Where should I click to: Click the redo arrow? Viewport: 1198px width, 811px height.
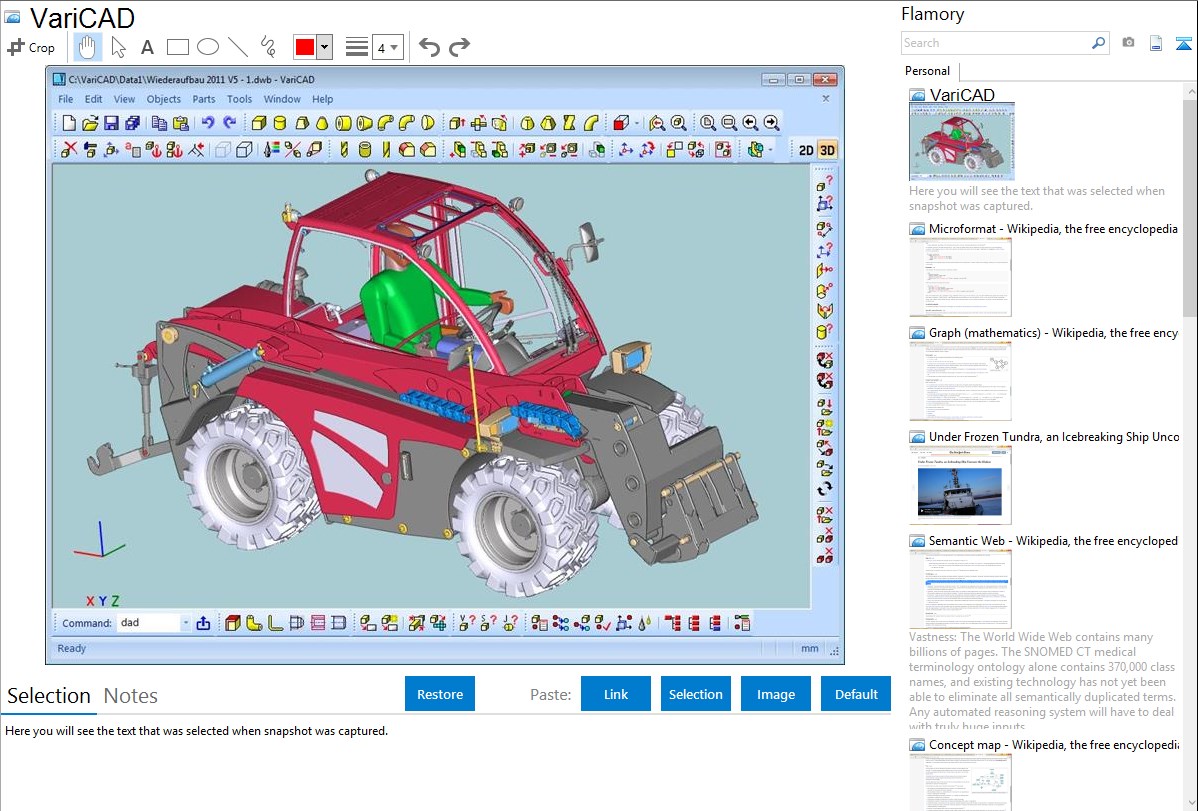(459, 47)
